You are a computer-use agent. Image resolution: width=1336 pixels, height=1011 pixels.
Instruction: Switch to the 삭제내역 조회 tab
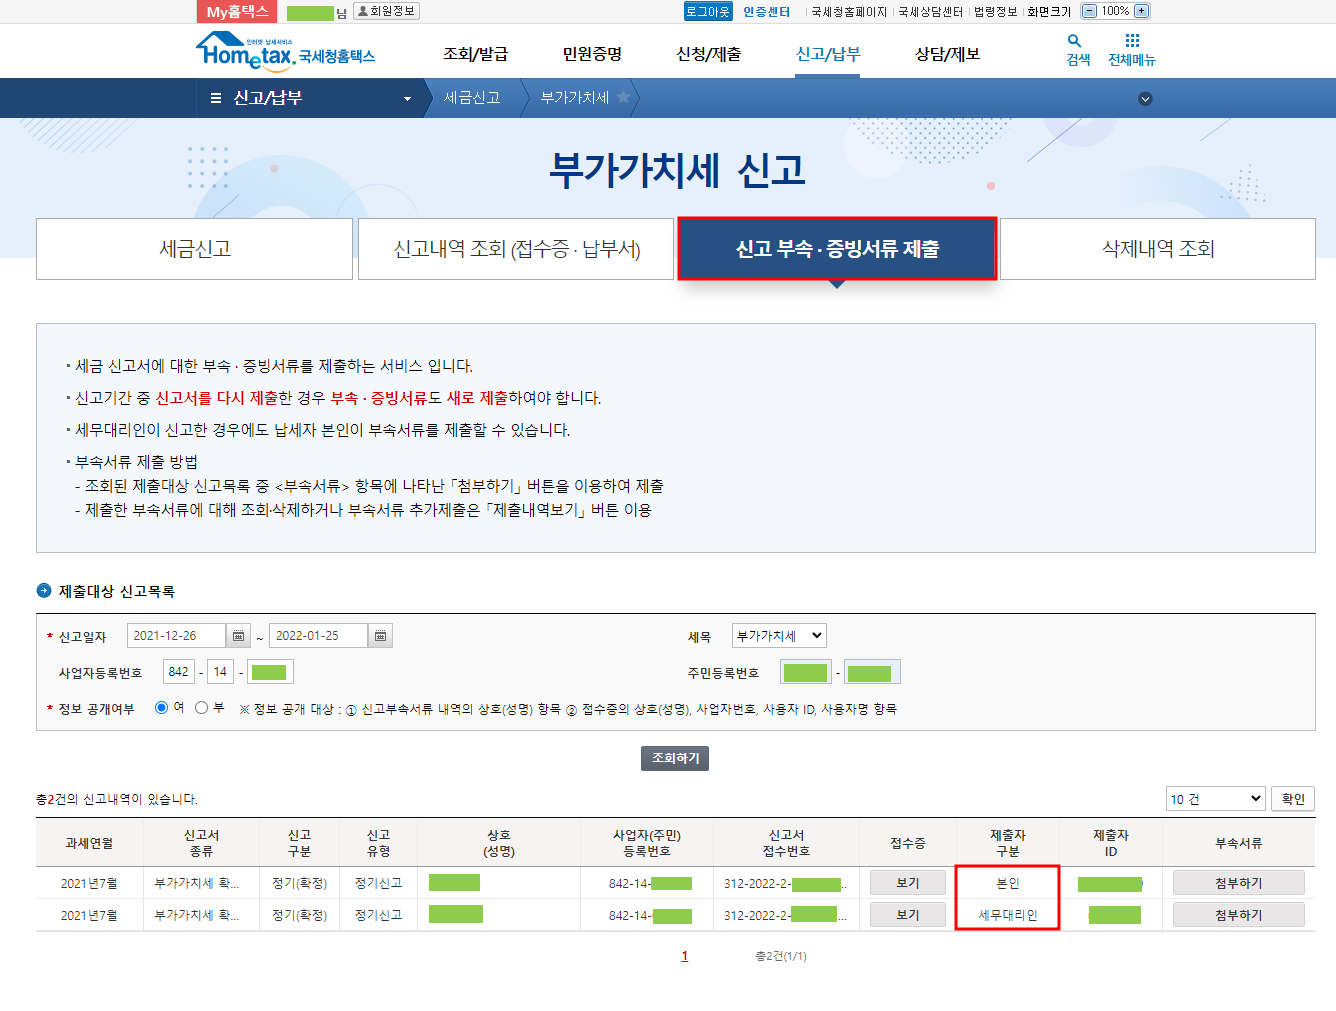pyautogui.click(x=1158, y=249)
